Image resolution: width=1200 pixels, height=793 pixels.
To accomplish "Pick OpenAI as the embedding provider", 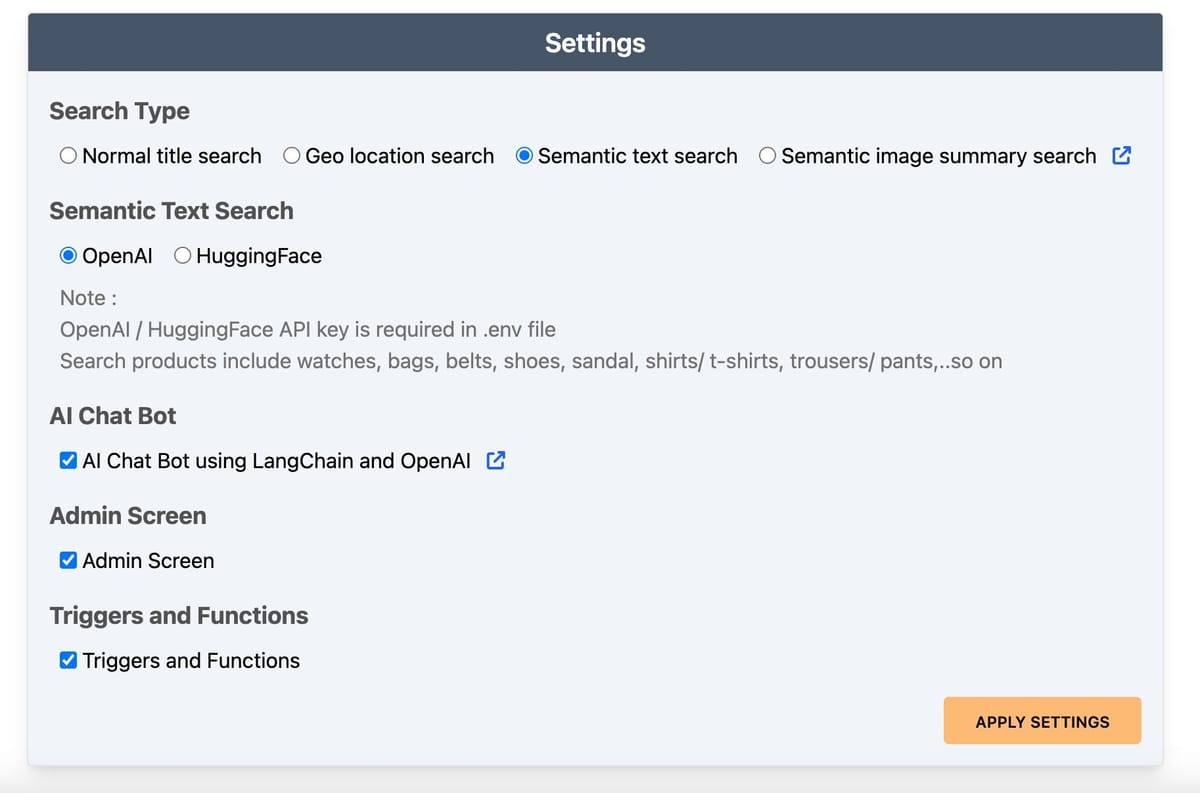I will (x=68, y=255).
